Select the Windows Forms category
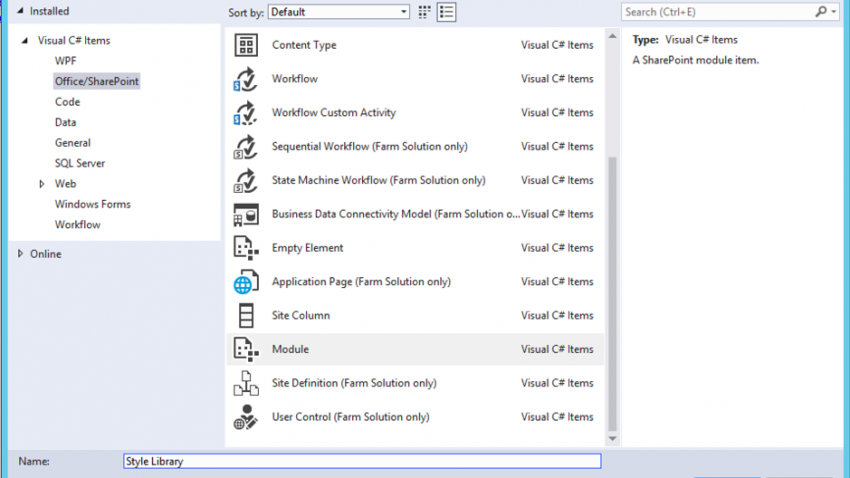This screenshot has width=850, height=478. pyautogui.click(x=93, y=204)
